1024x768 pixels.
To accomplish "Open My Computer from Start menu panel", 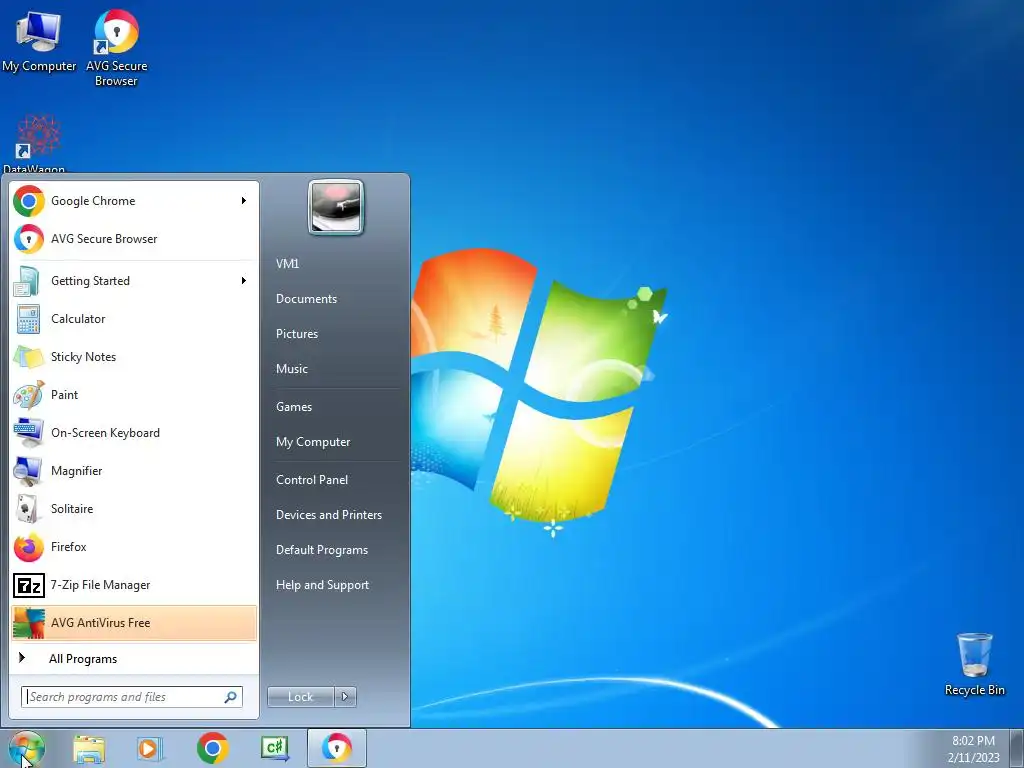I will [x=337, y=442].
